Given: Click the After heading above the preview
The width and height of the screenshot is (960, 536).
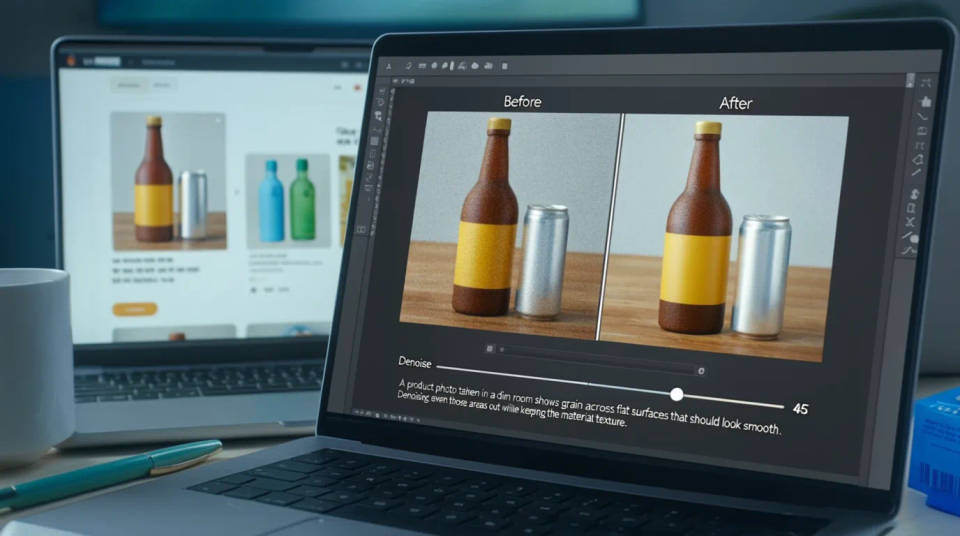Looking at the screenshot, I should pyautogui.click(x=735, y=104).
